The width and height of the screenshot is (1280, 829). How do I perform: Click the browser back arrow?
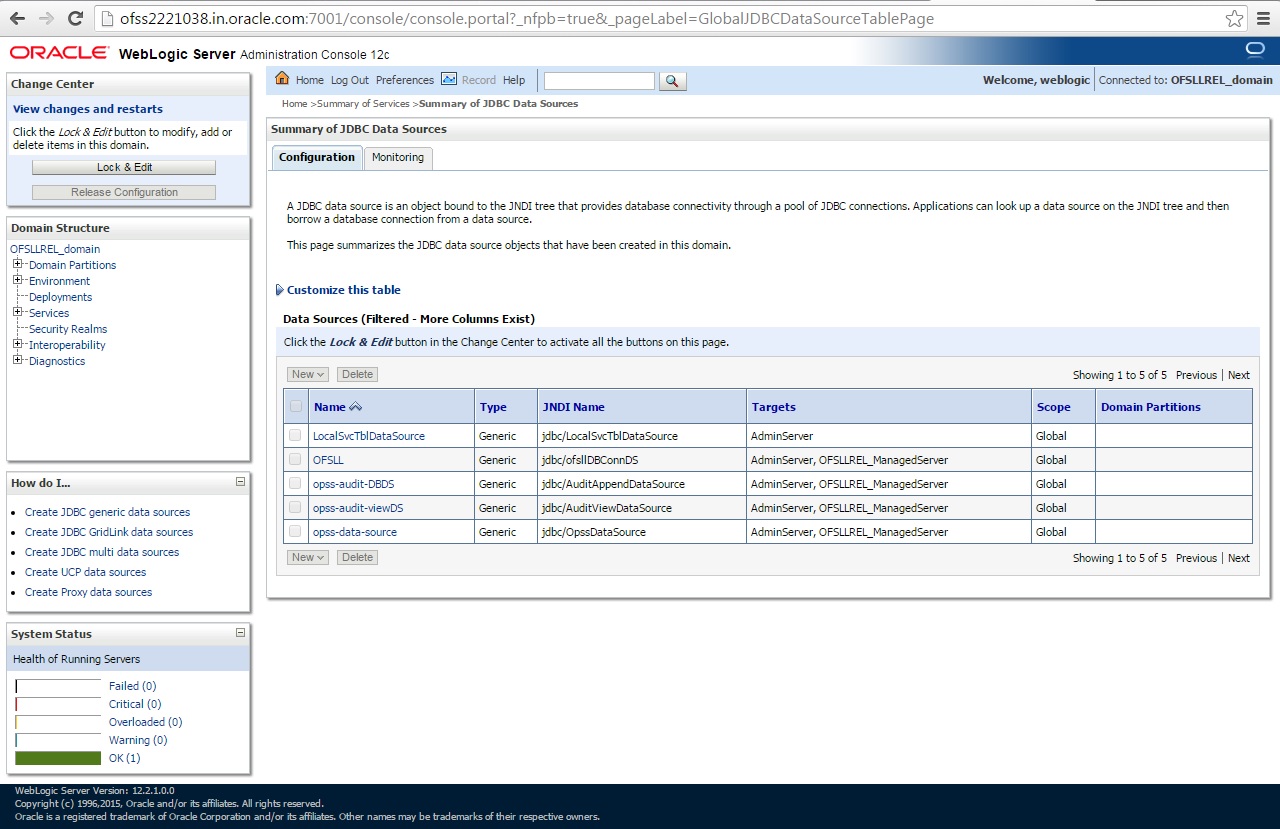click(18, 18)
